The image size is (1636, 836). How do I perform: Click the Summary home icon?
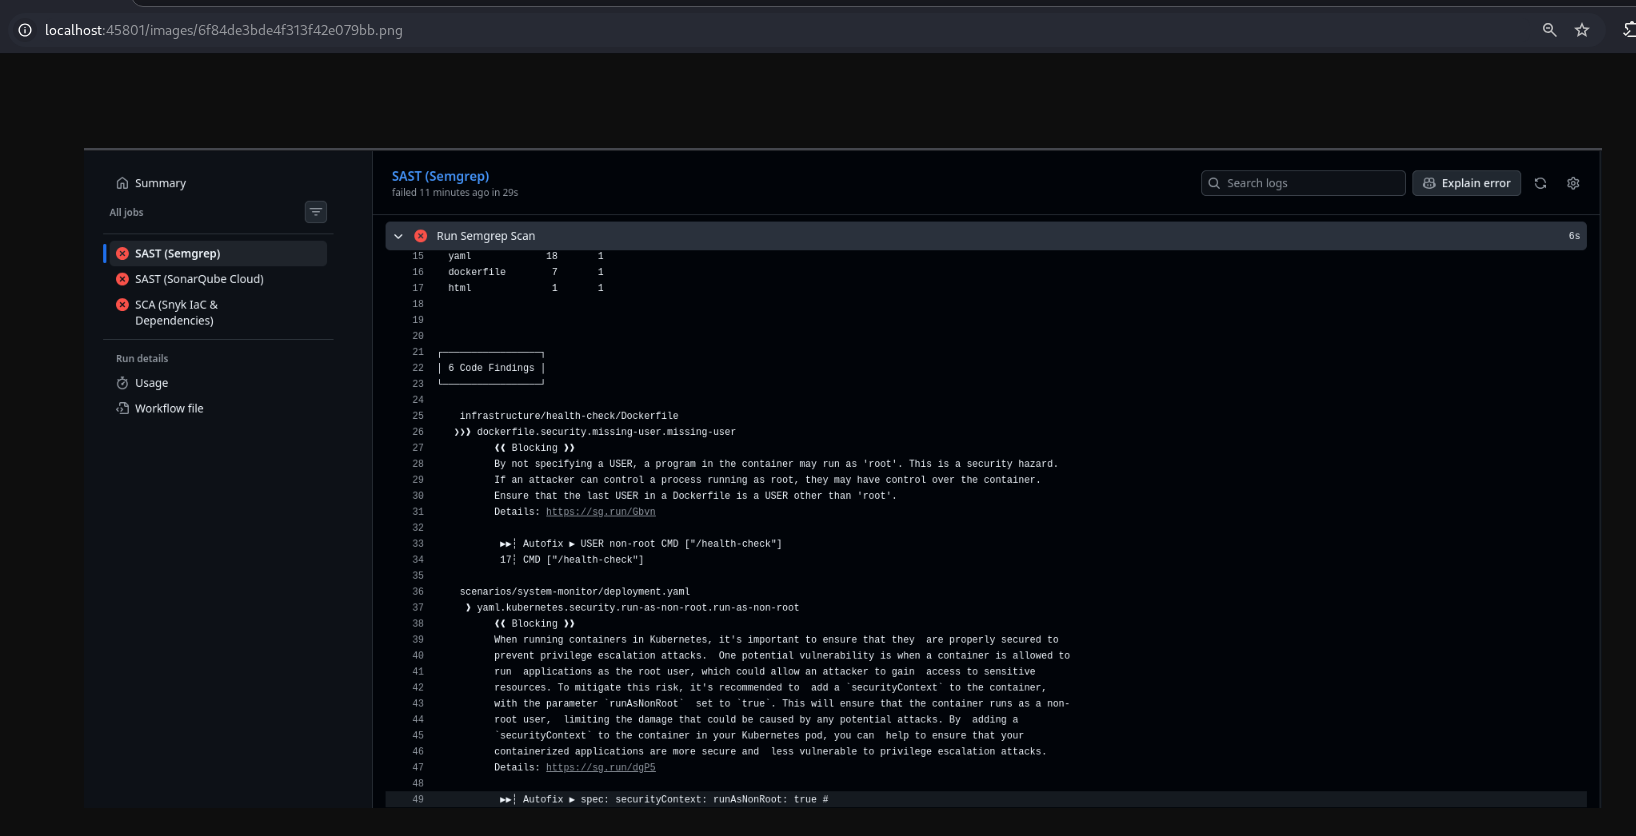122,183
